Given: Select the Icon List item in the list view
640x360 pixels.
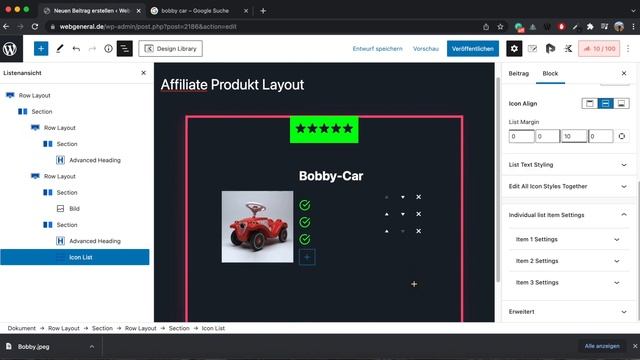Looking at the screenshot, I should [x=75, y=257].
